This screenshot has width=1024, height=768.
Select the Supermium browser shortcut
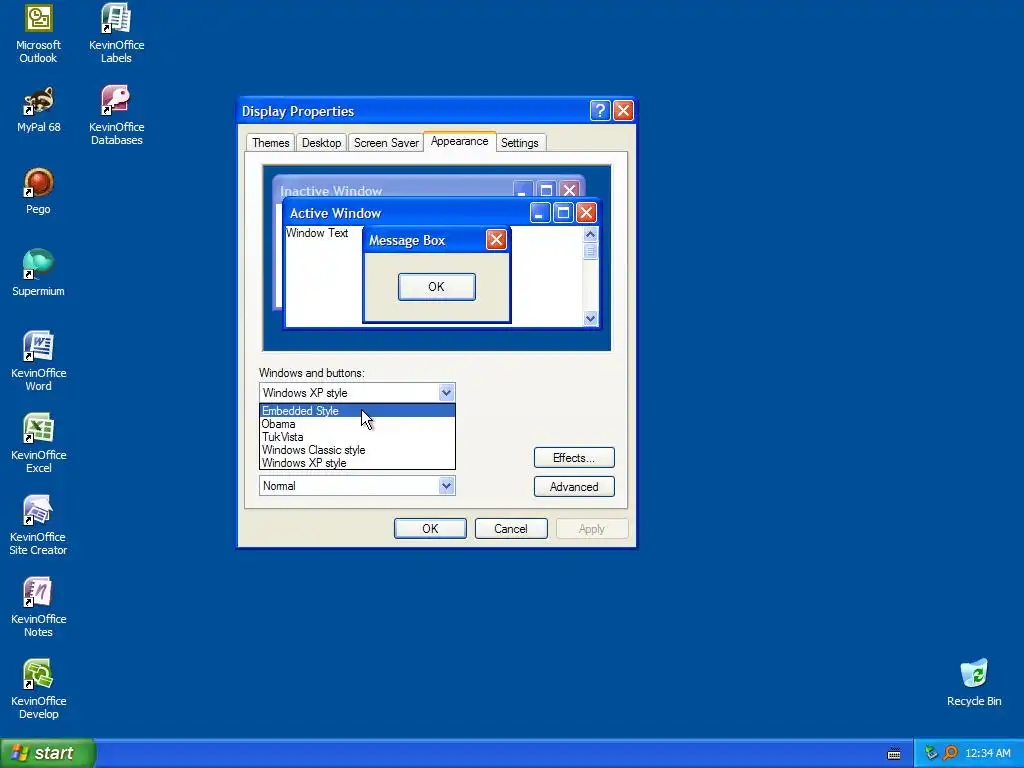tap(39, 273)
